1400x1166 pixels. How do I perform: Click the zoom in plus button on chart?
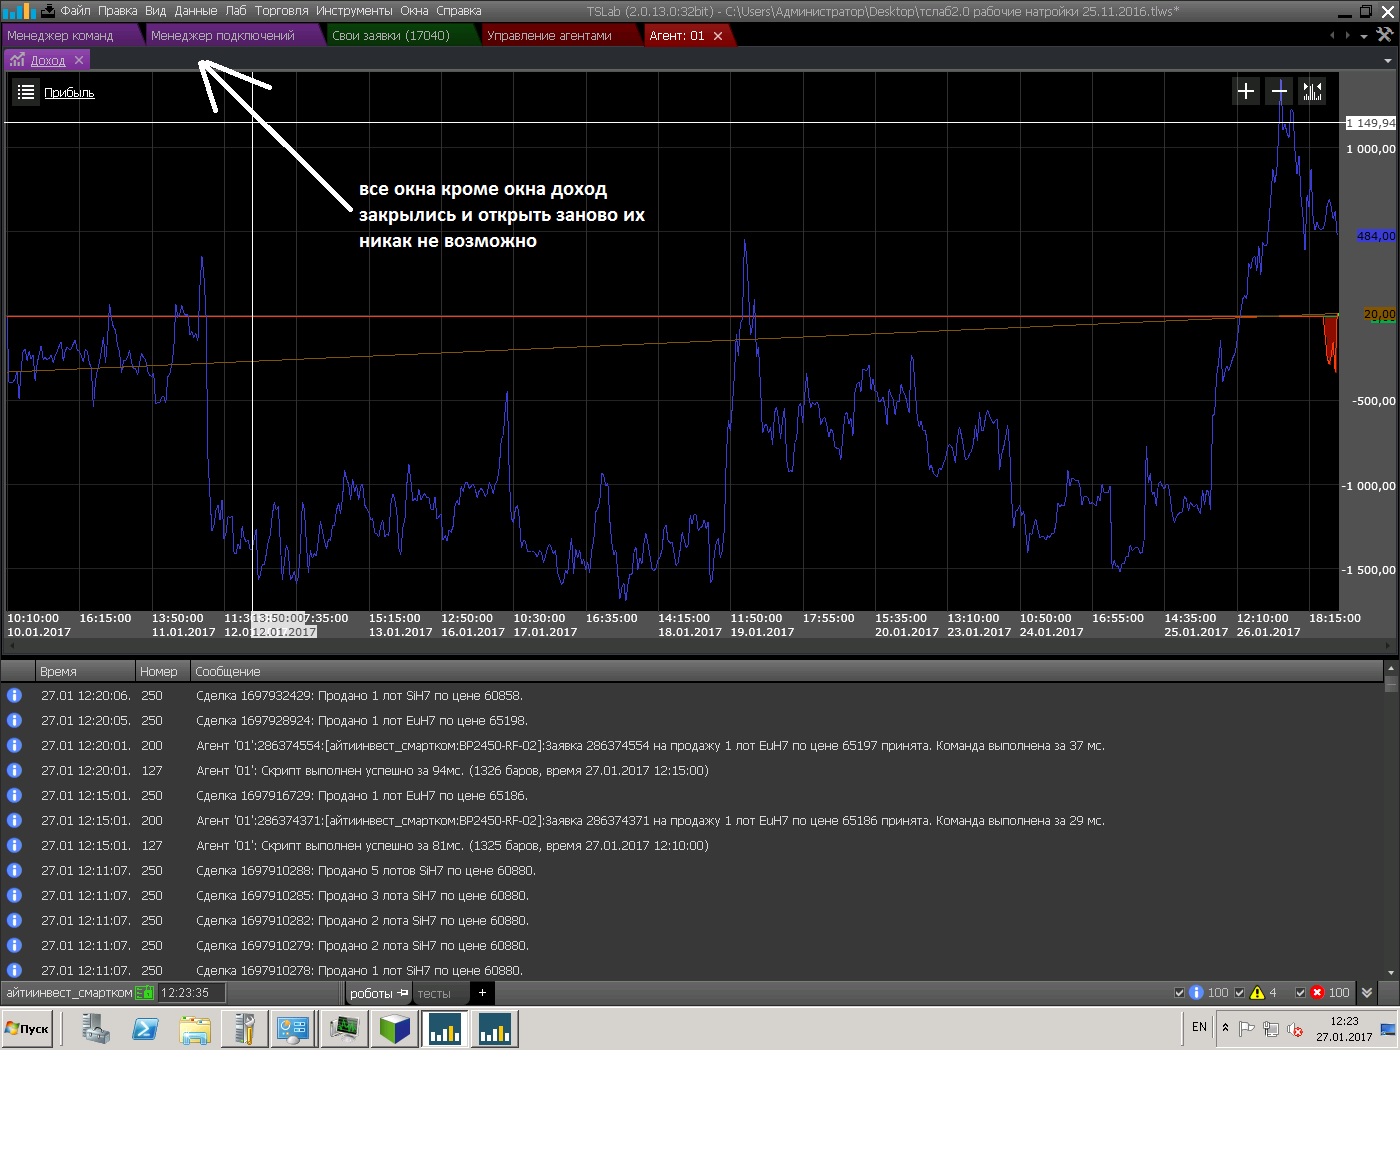(x=1245, y=92)
